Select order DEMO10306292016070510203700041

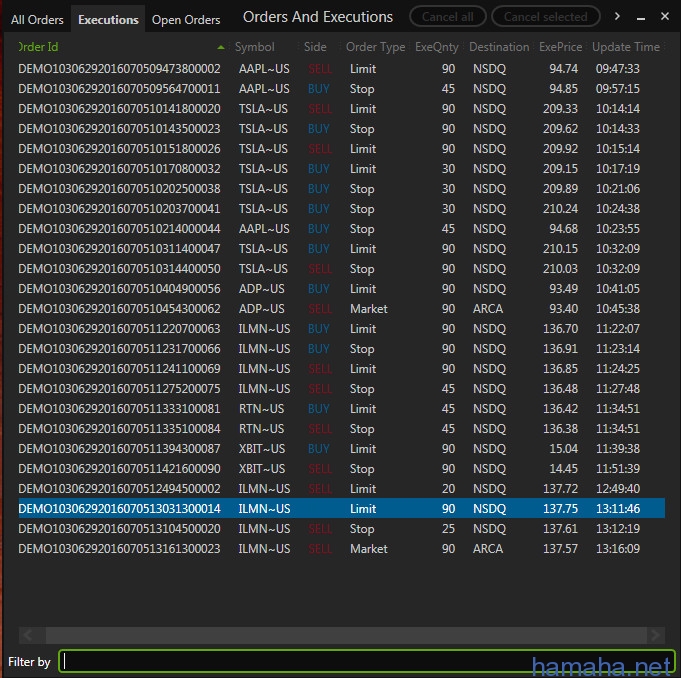341,208
